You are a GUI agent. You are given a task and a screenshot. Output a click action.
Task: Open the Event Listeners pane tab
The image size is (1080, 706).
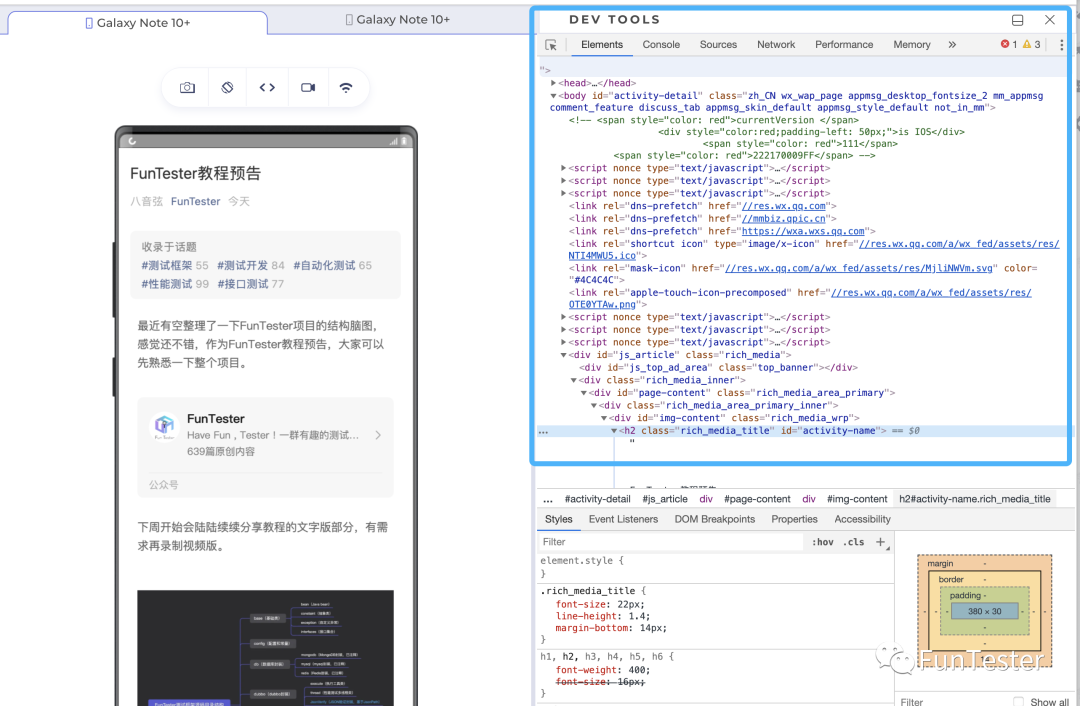(623, 519)
